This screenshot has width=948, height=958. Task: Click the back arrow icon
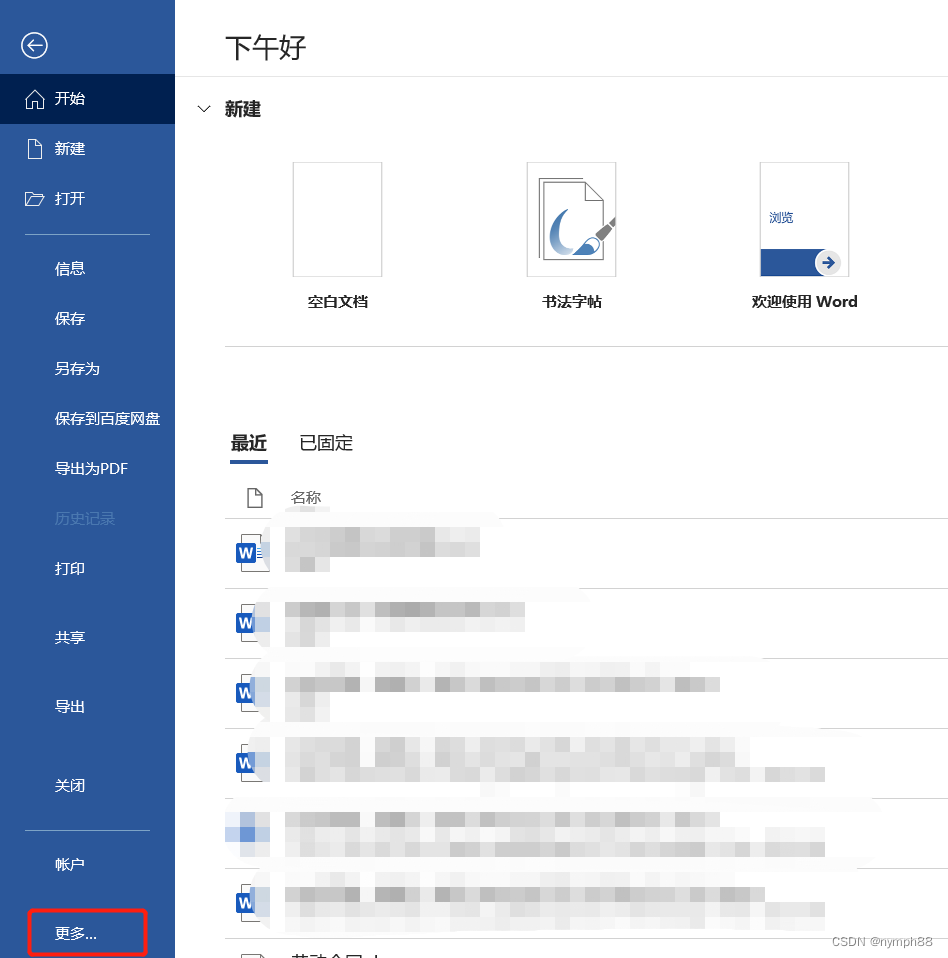pos(34,45)
